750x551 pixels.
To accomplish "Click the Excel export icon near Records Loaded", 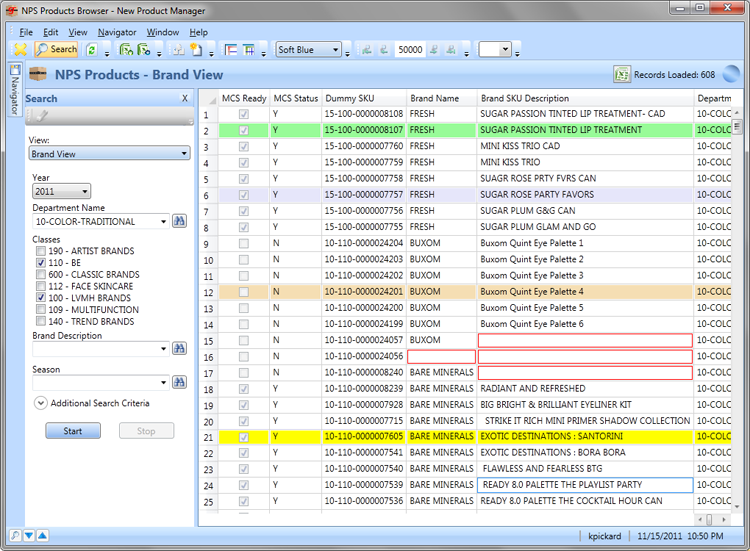I will coord(622,74).
